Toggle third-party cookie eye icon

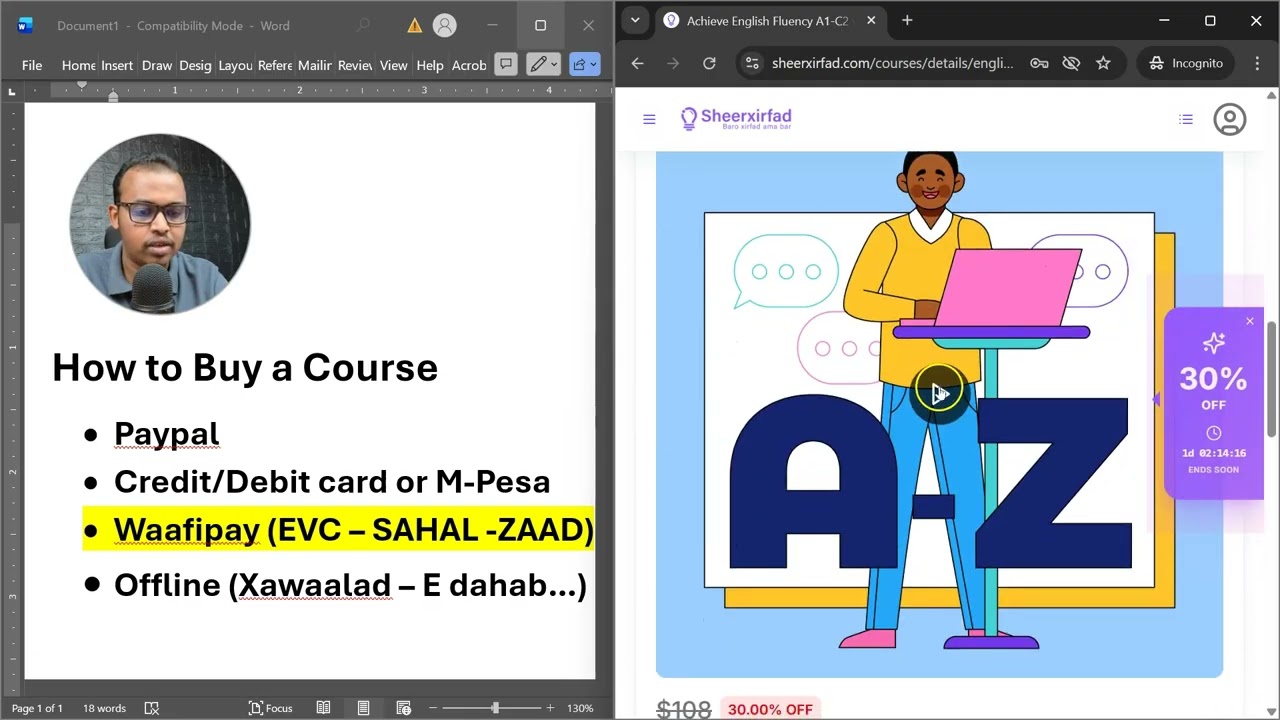tap(1071, 63)
